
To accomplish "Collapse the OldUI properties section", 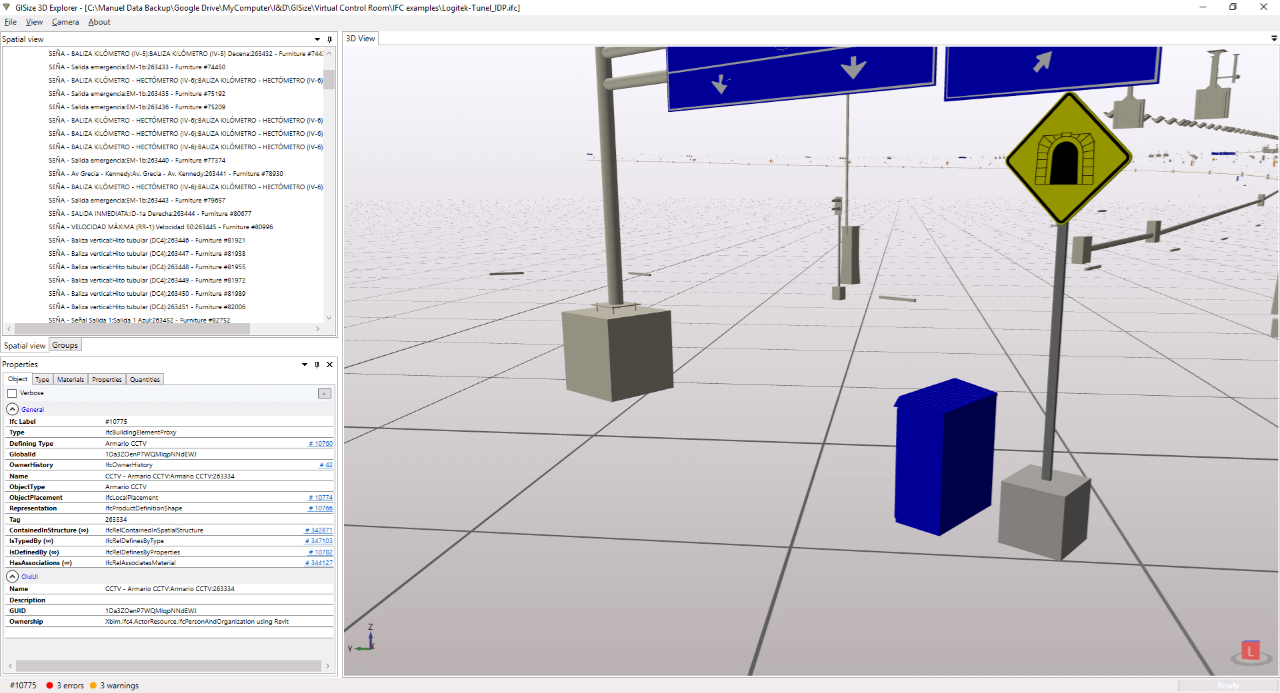I will click(12, 576).
